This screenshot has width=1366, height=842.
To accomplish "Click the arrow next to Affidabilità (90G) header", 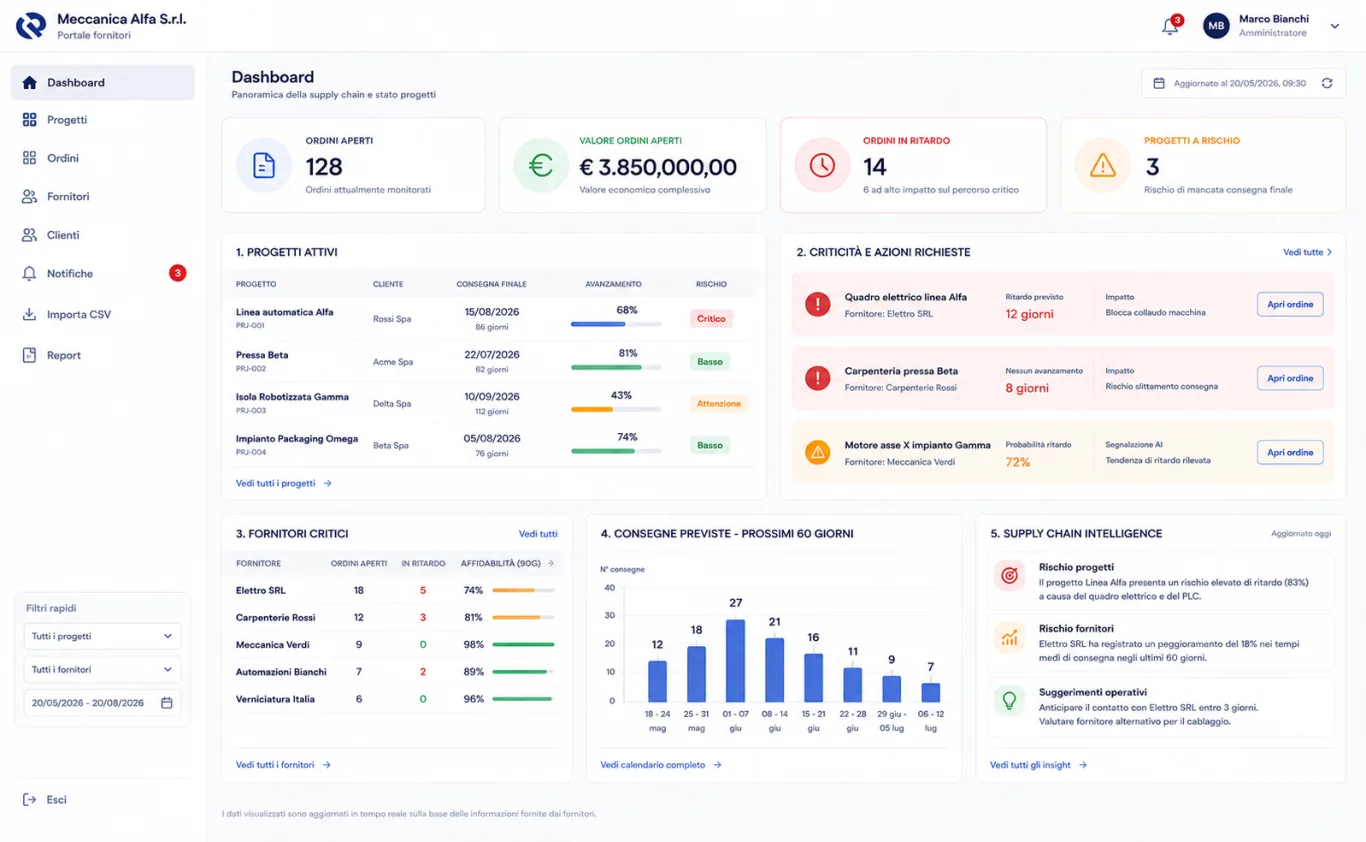I will 551,564.
